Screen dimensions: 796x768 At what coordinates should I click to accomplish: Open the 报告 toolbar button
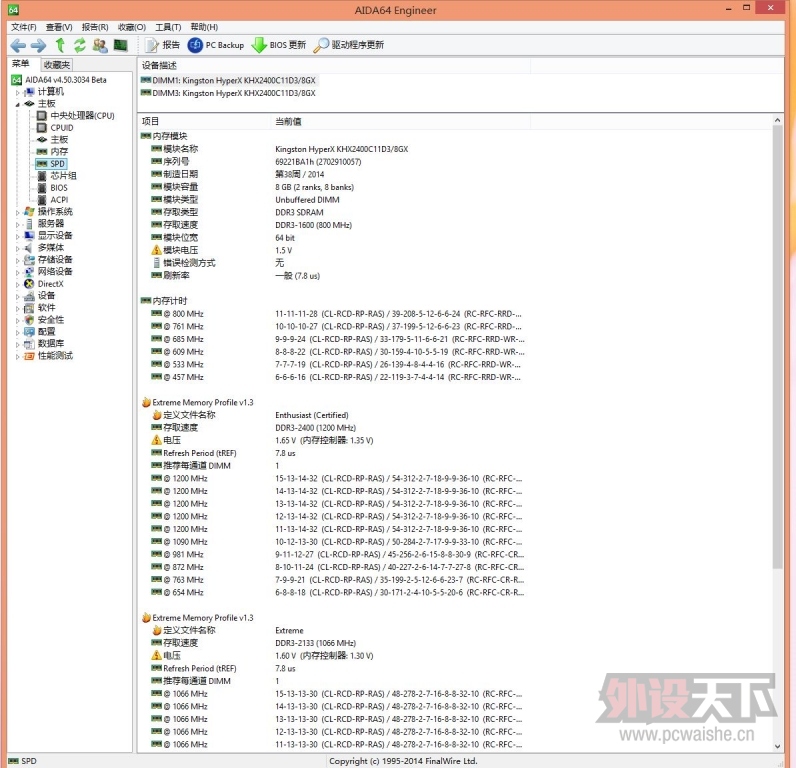162,45
